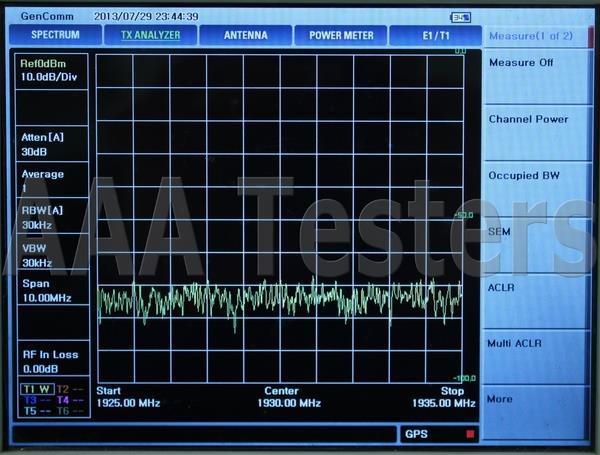The image size is (600, 455).
Task: Open the E1 / T1 tab
Action: point(435,36)
